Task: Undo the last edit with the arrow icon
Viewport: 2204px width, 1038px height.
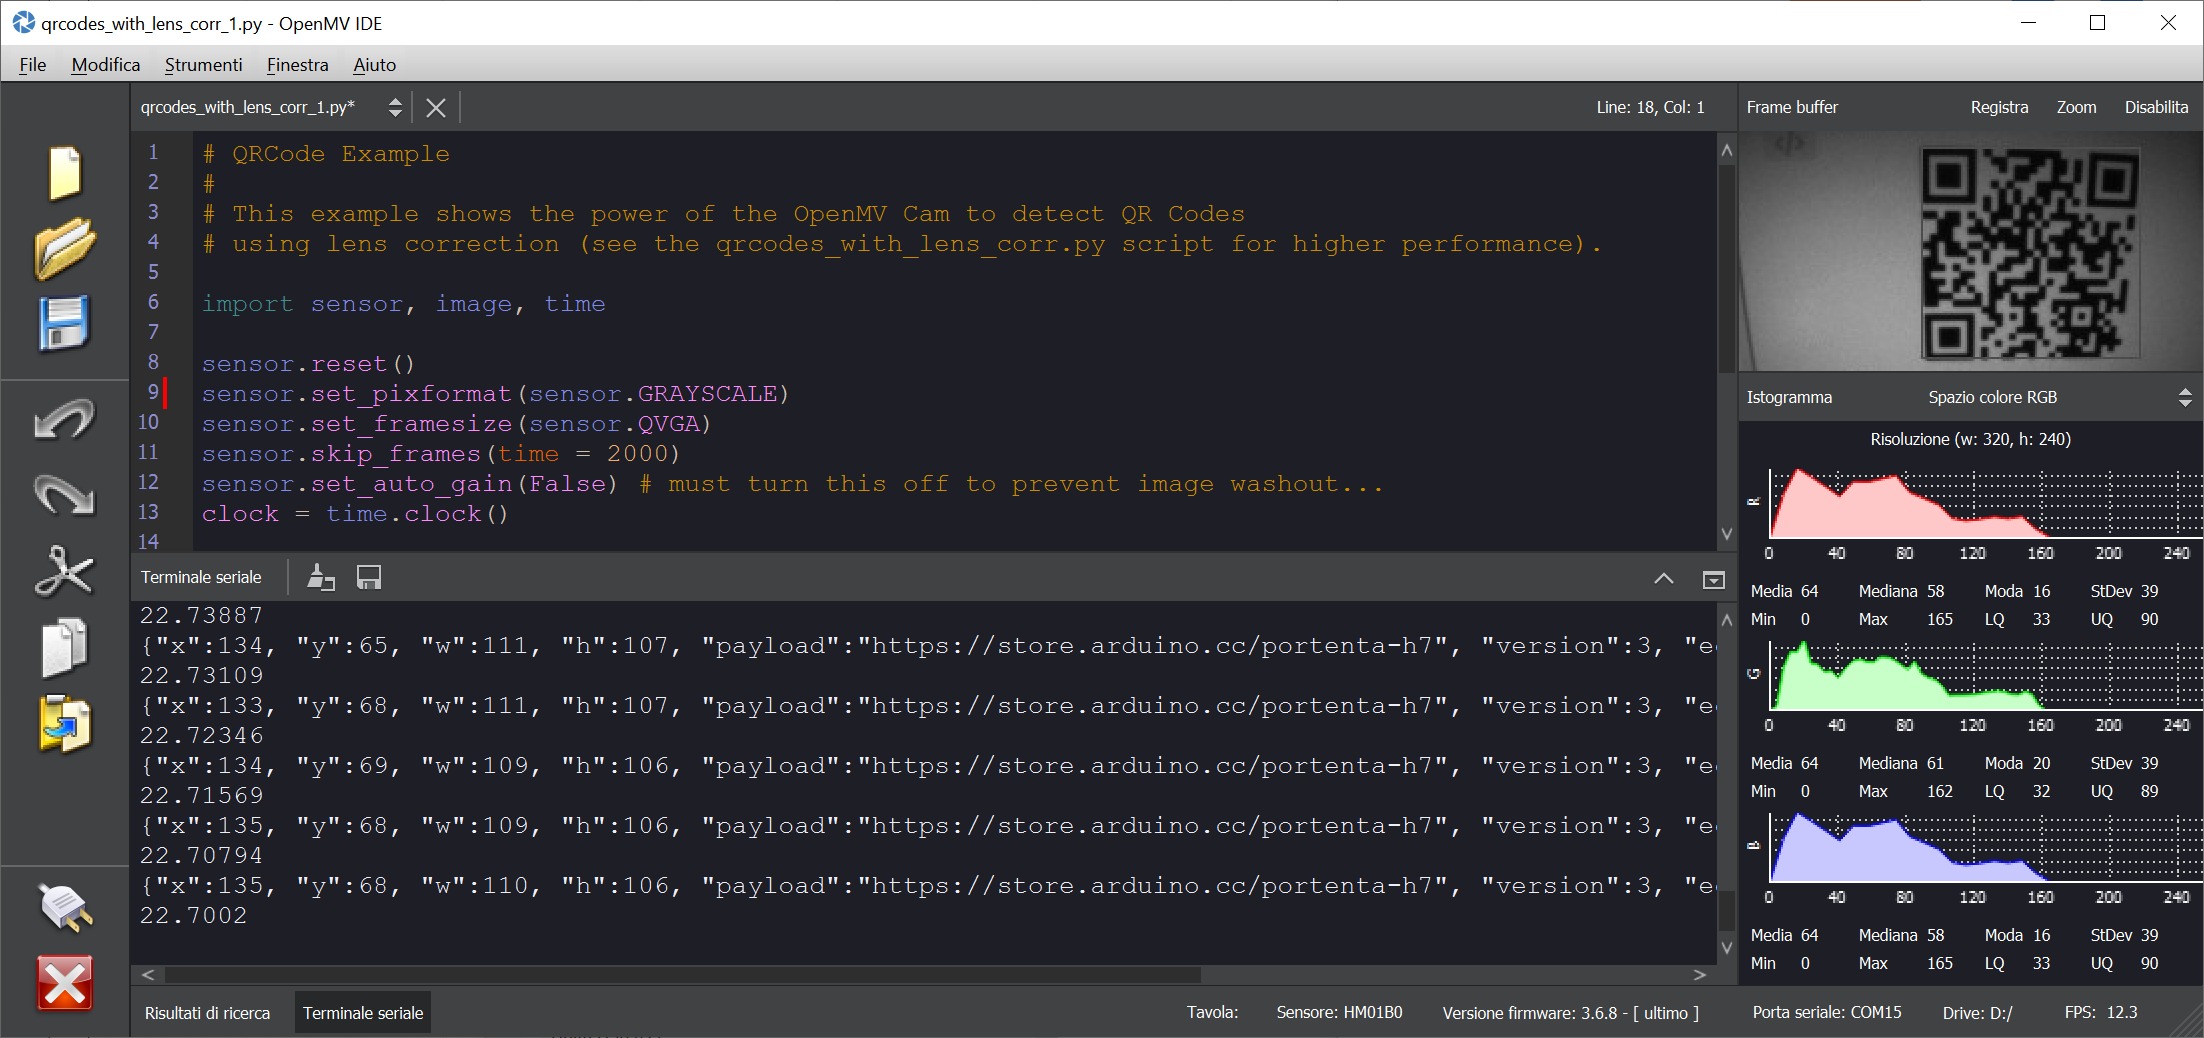Action: coord(65,420)
